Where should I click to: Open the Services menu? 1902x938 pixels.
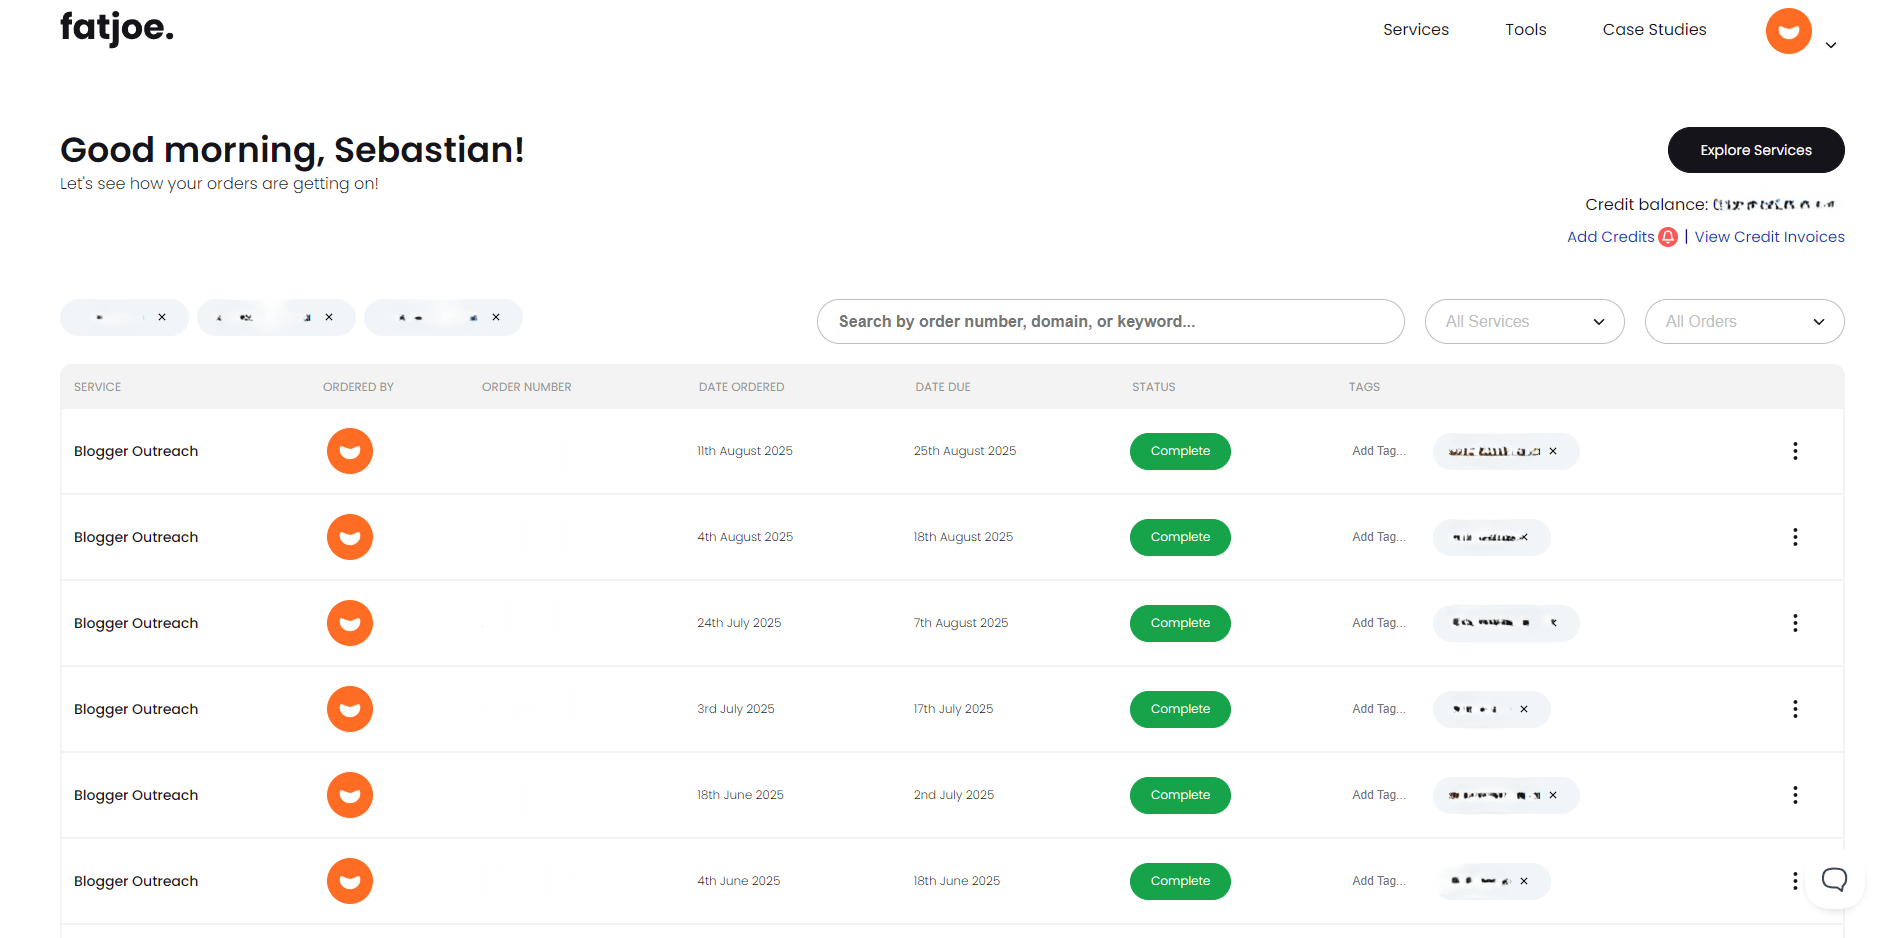coord(1415,30)
